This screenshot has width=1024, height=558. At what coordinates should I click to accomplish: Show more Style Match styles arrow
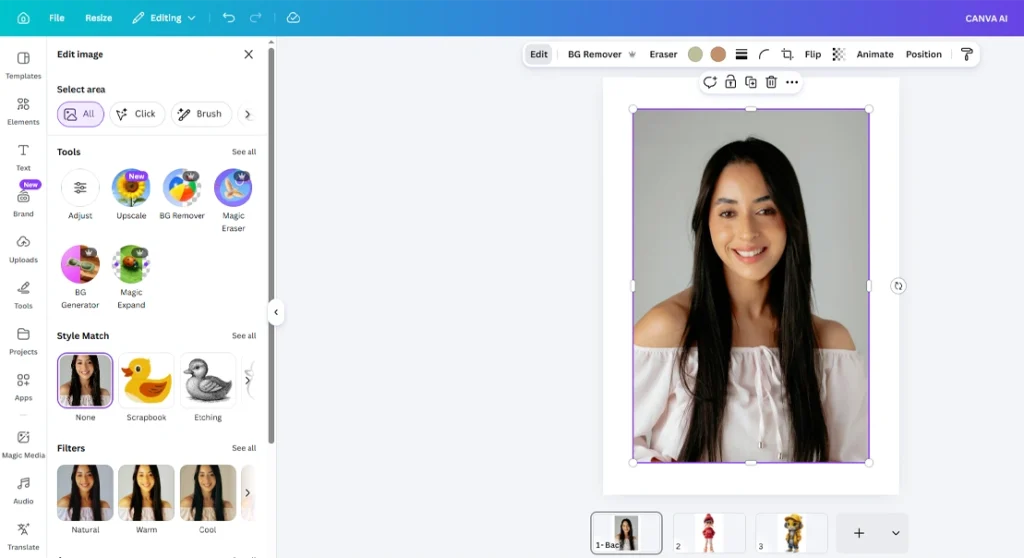pyautogui.click(x=248, y=380)
